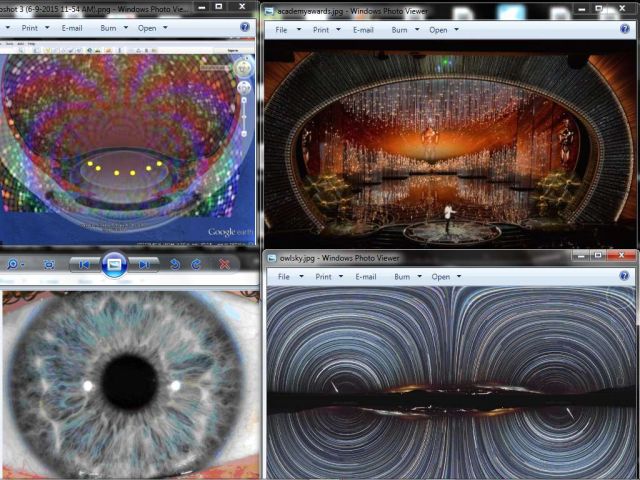Click the actual size / fit to window icon
The height and width of the screenshot is (480, 640).
point(49,265)
